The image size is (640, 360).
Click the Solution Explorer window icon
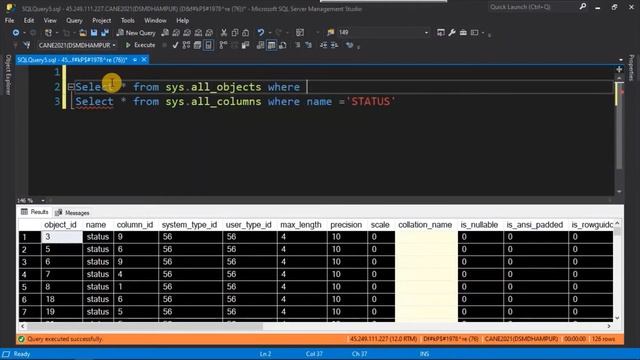(x=441, y=33)
